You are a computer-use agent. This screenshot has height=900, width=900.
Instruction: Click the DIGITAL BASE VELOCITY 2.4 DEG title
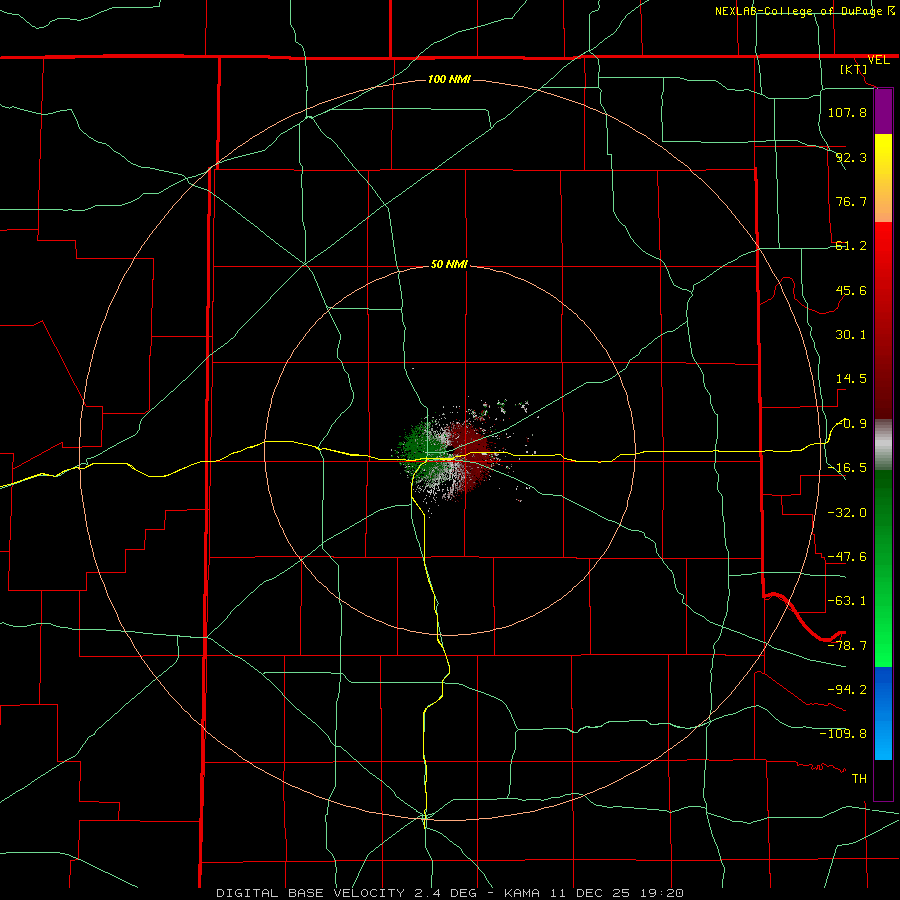click(x=346, y=893)
